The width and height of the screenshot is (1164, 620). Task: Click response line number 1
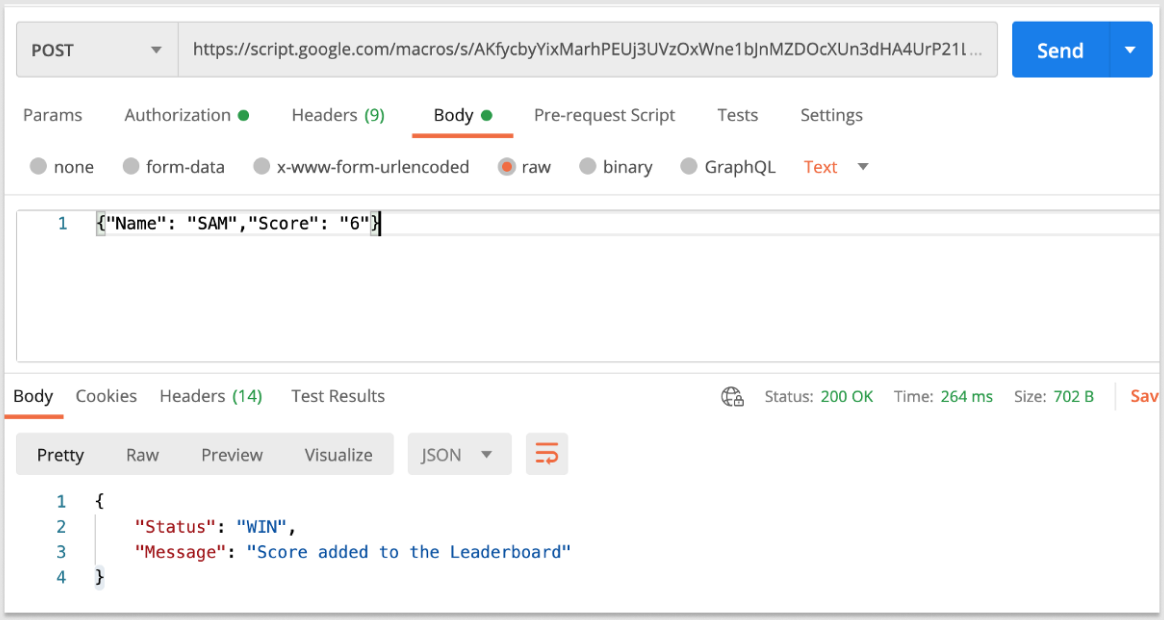coord(61,501)
